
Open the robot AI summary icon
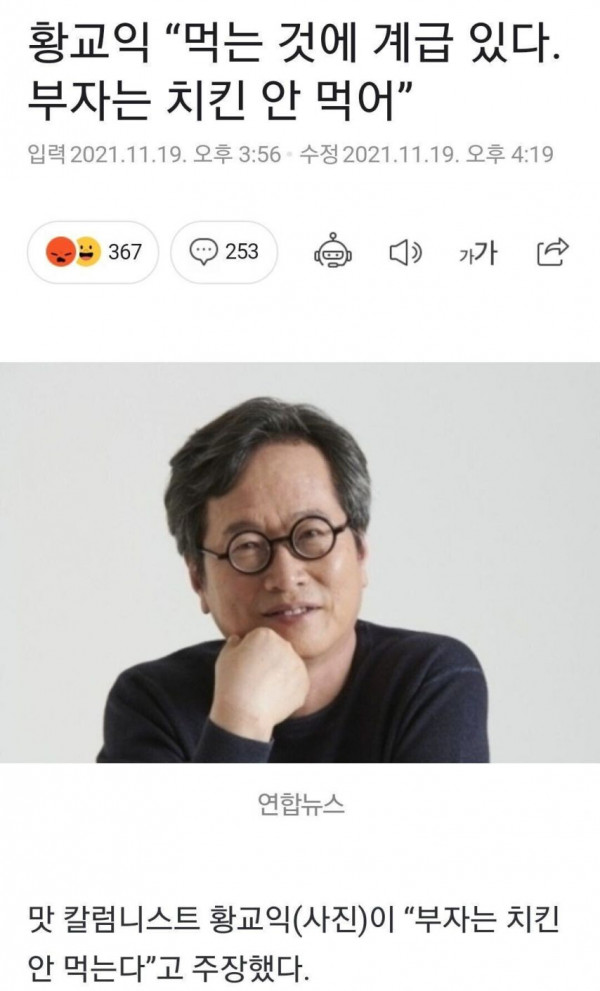click(333, 252)
